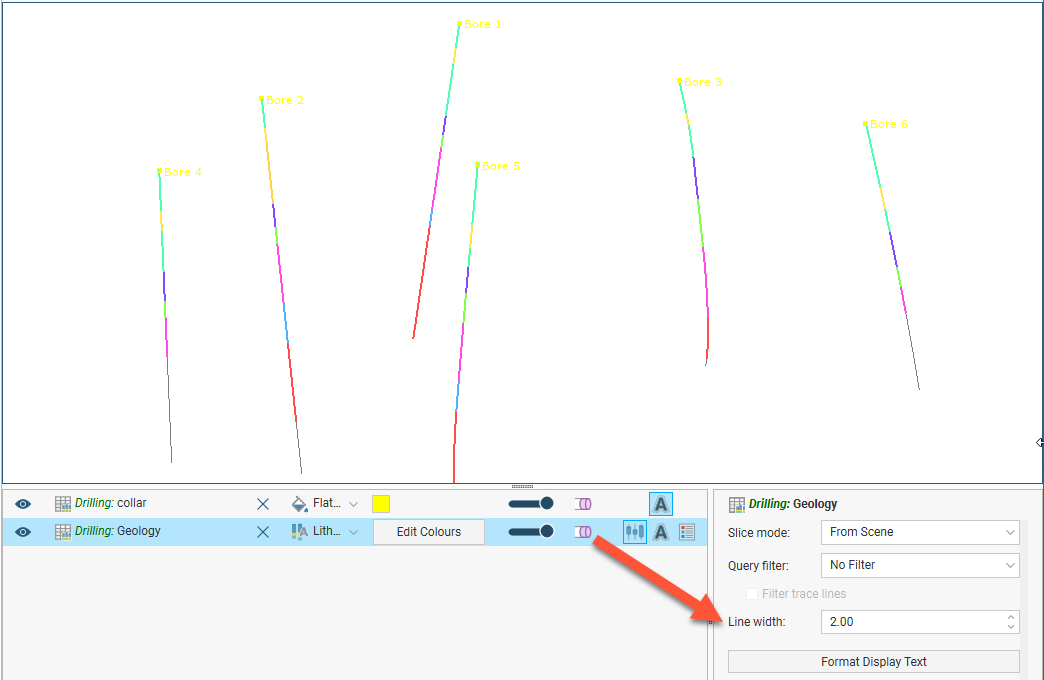Viewport: 1044px width, 680px height.
Task: Increase Line width with the up arrow
Action: (1011, 616)
